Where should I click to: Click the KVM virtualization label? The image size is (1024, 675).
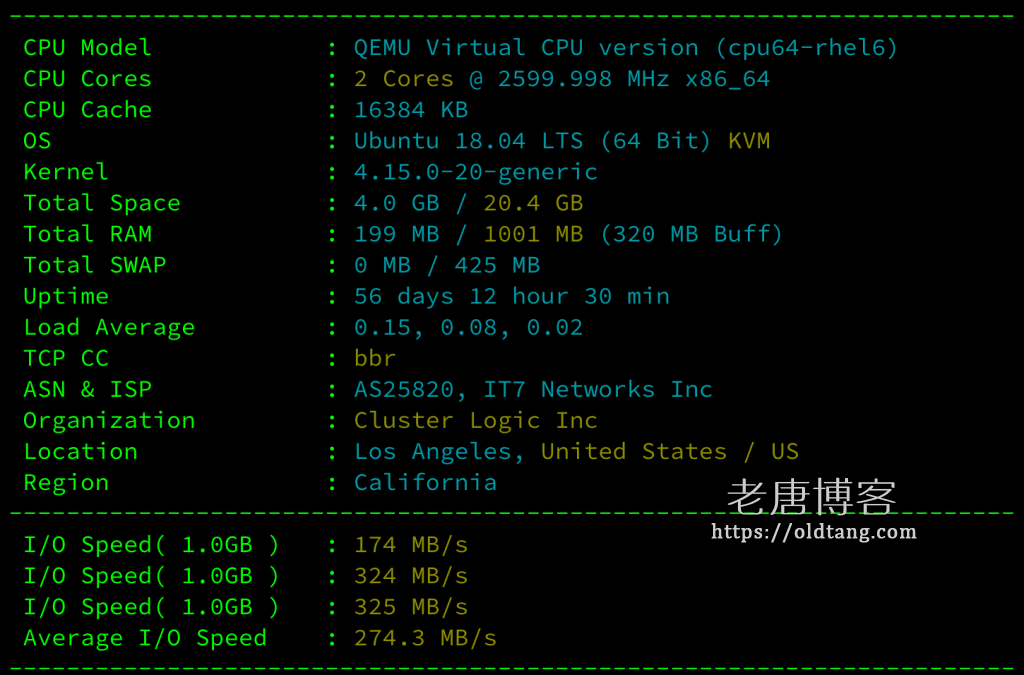click(x=749, y=141)
